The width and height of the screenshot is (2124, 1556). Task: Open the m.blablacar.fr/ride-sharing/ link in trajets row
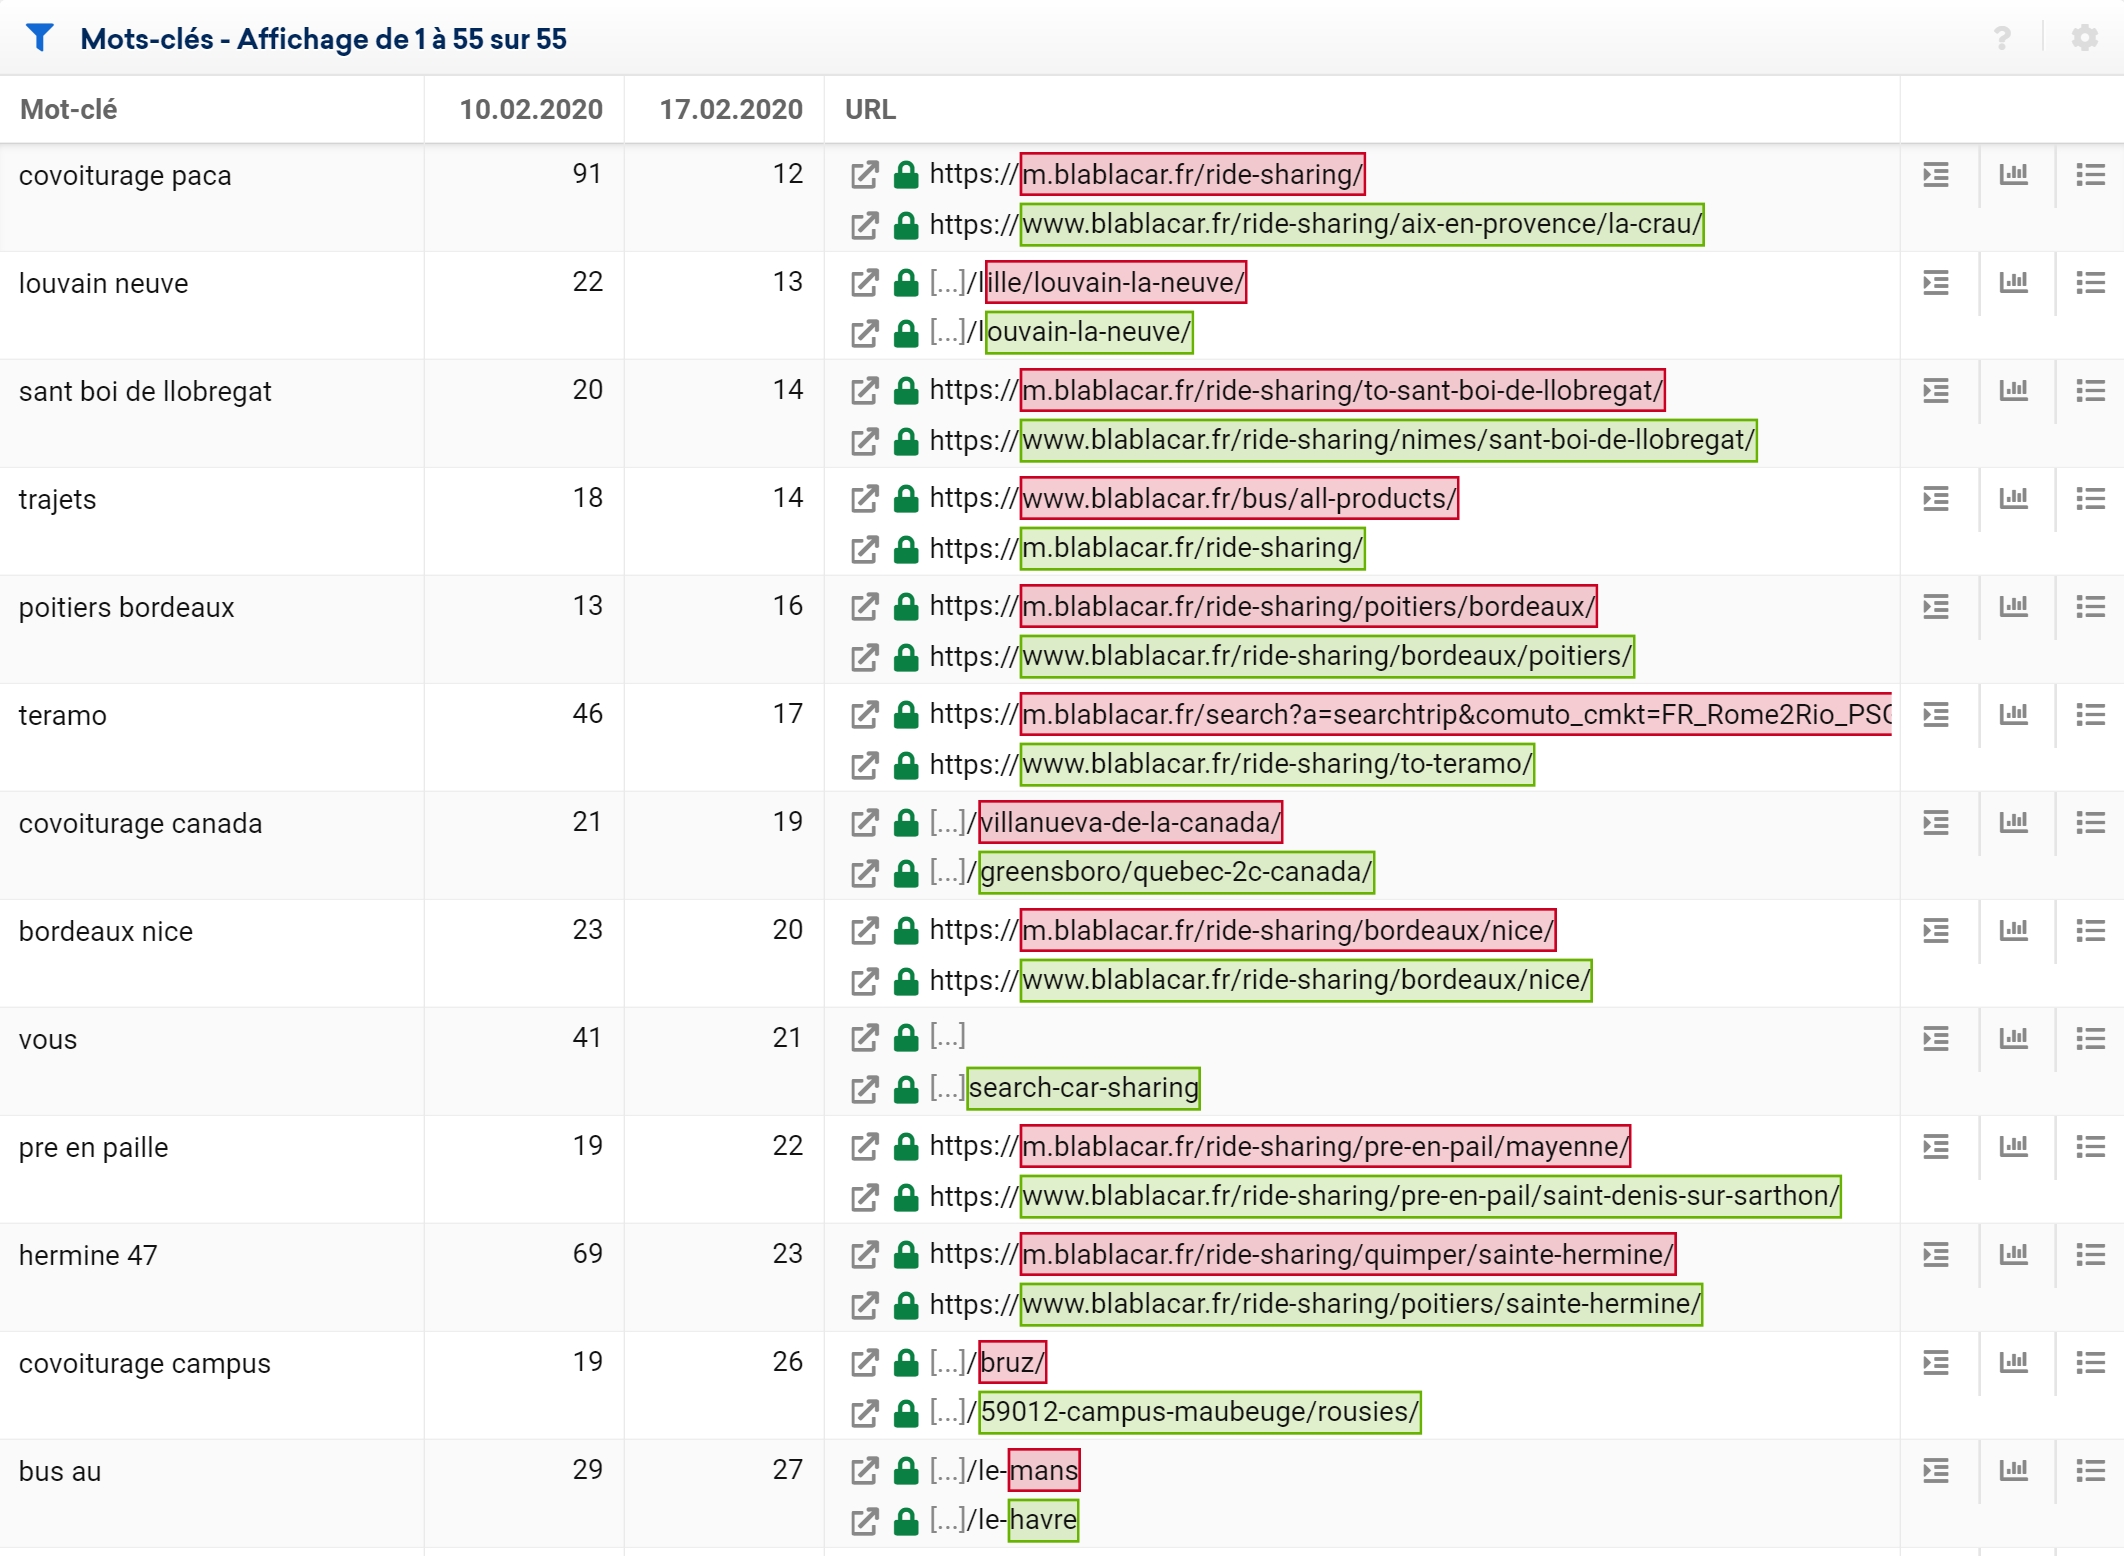[1192, 548]
